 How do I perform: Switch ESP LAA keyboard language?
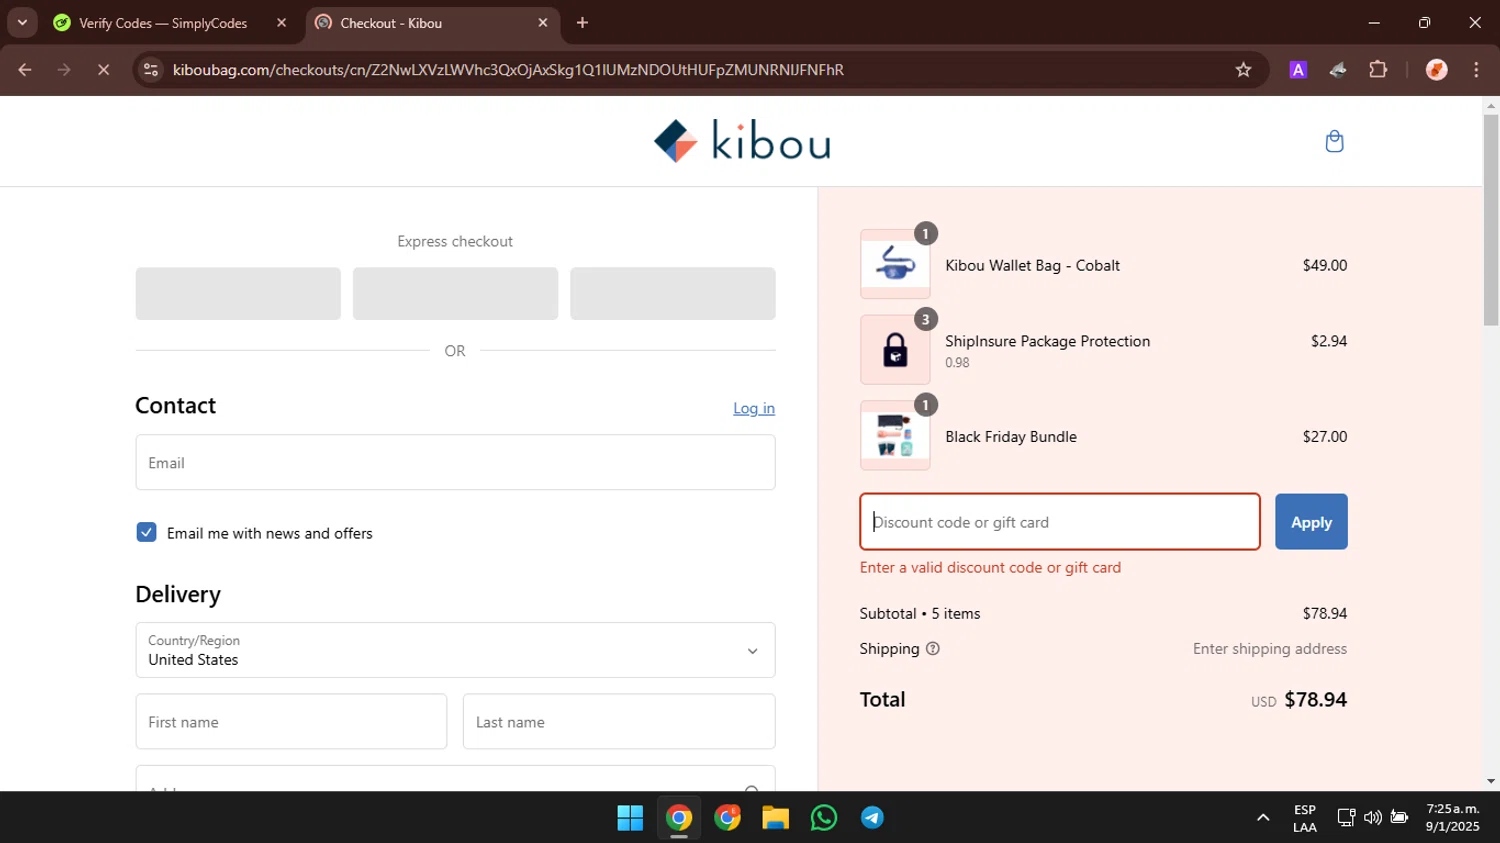tap(1304, 818)
